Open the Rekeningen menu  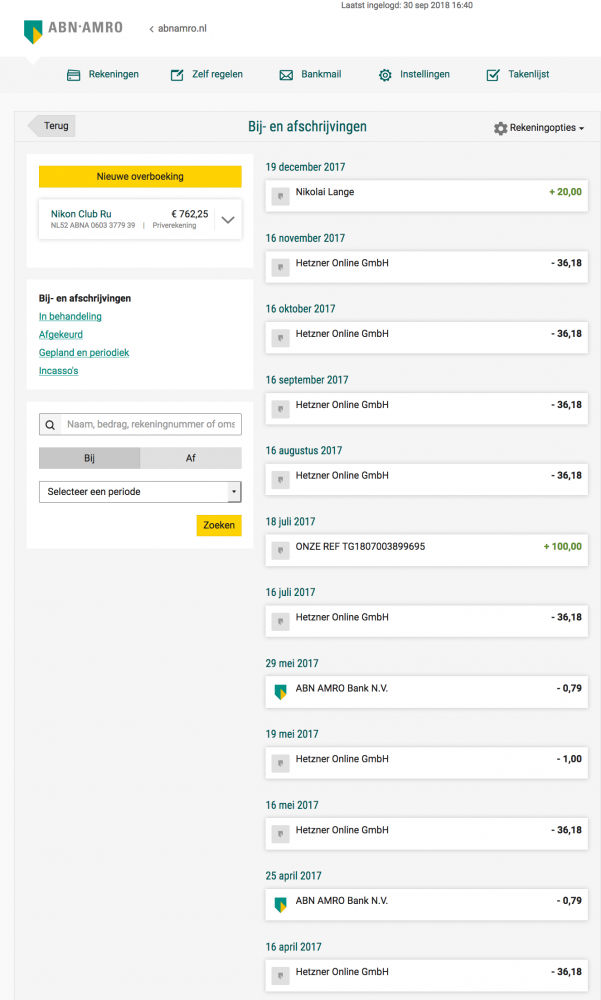tap(103, 75)
